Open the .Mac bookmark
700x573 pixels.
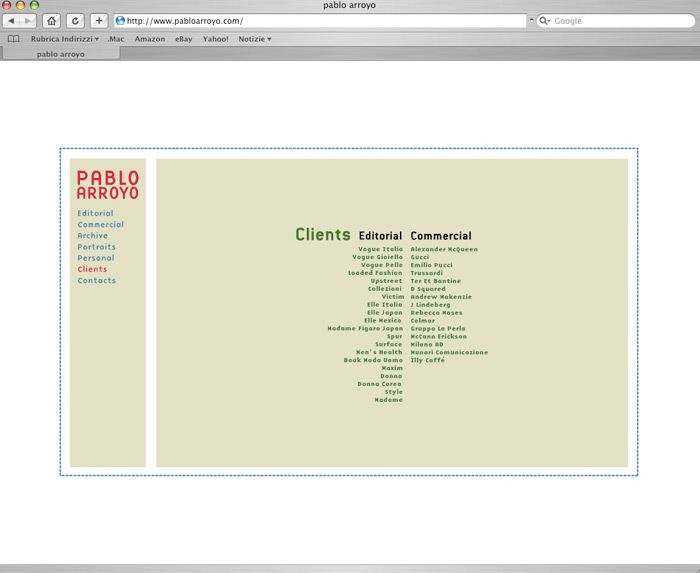[116, 39]
